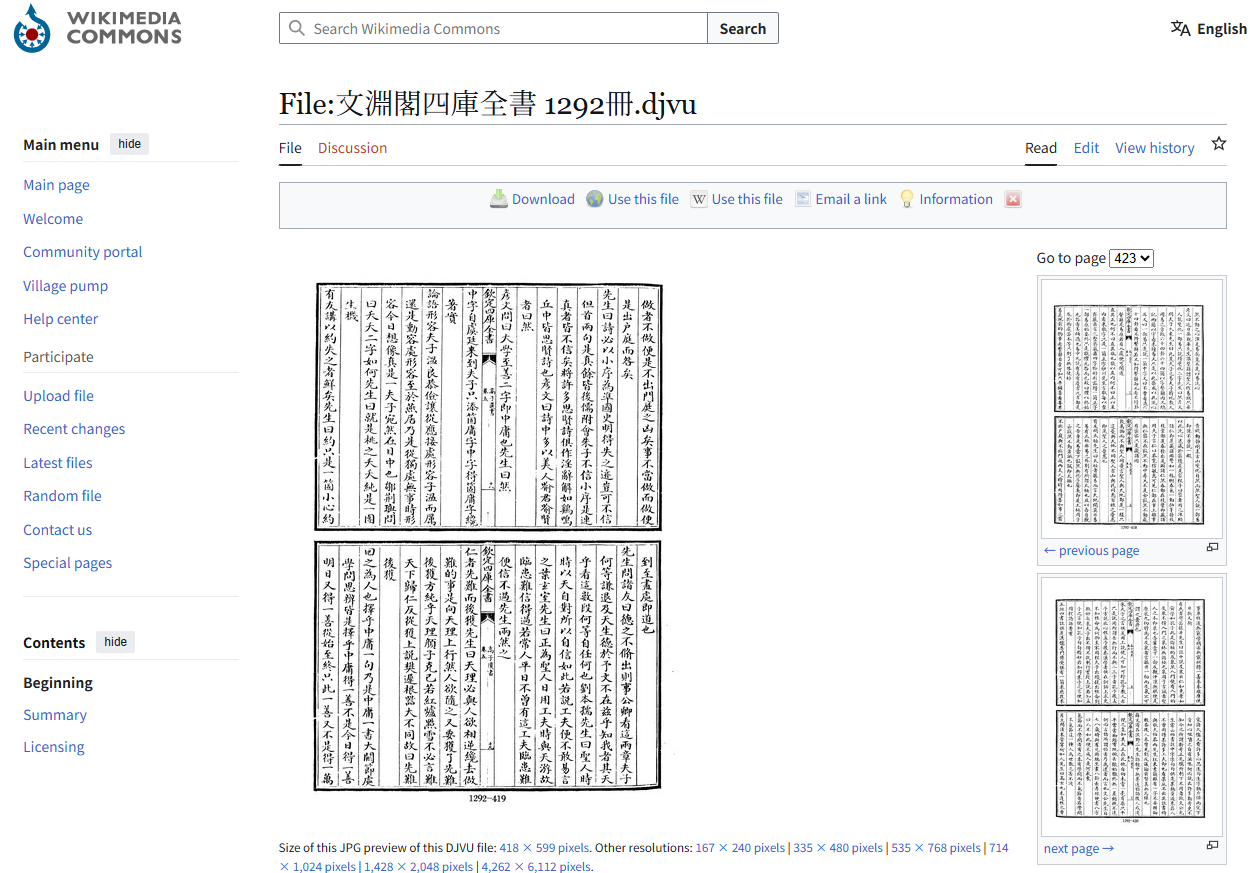Click the Information link text
This screenshot has height=873, width=1250.
point(956,199)
